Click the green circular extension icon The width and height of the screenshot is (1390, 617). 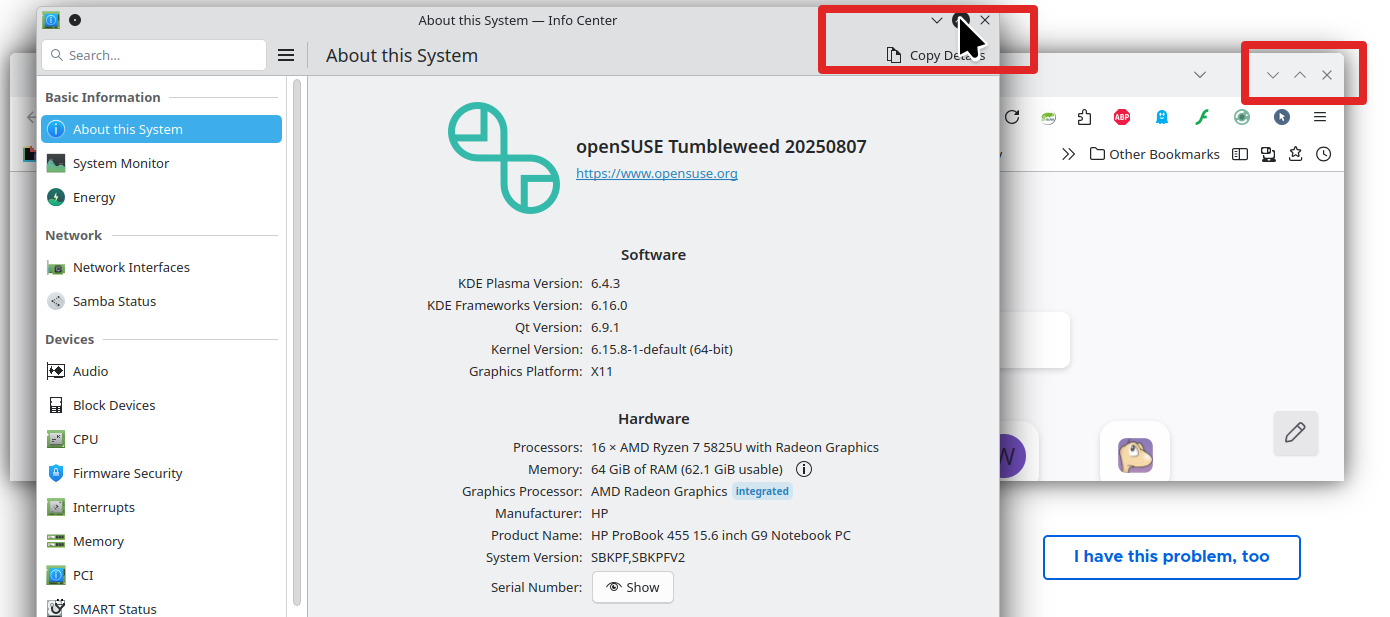[x=1242, y=117]
